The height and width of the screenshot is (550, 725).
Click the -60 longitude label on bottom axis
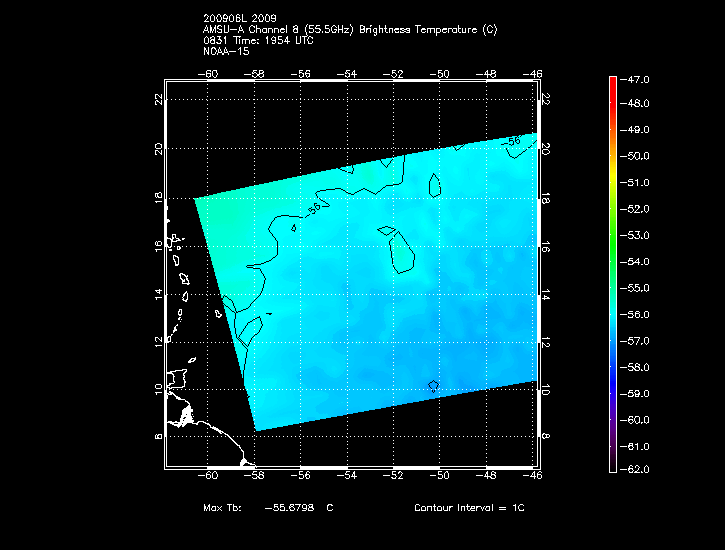coord(210,475)
